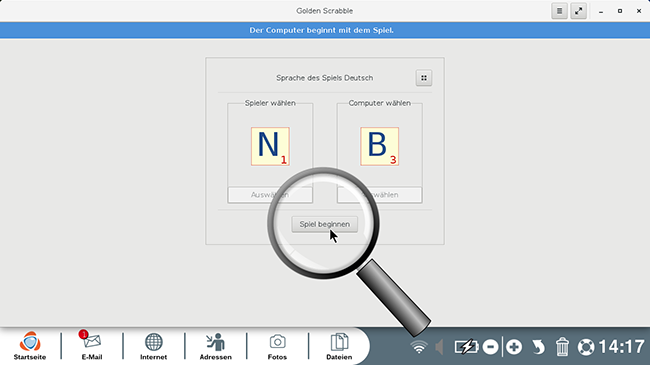Viewport: 650px width, 365px height.
Task: Select the N player tile
Action: tap(270, 146)
